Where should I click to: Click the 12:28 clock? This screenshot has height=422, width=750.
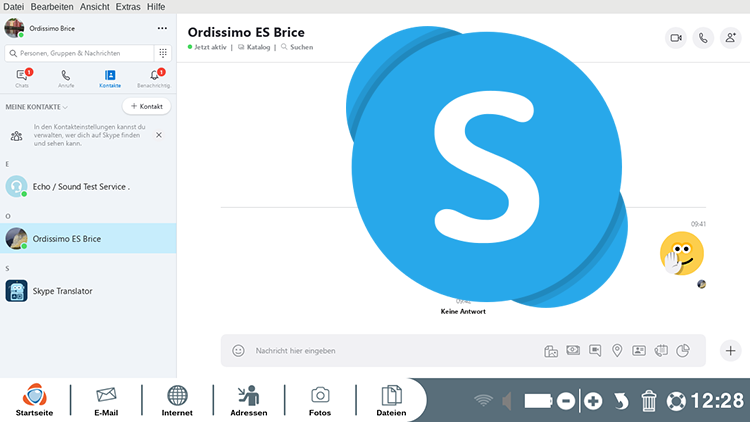(717, 400)
